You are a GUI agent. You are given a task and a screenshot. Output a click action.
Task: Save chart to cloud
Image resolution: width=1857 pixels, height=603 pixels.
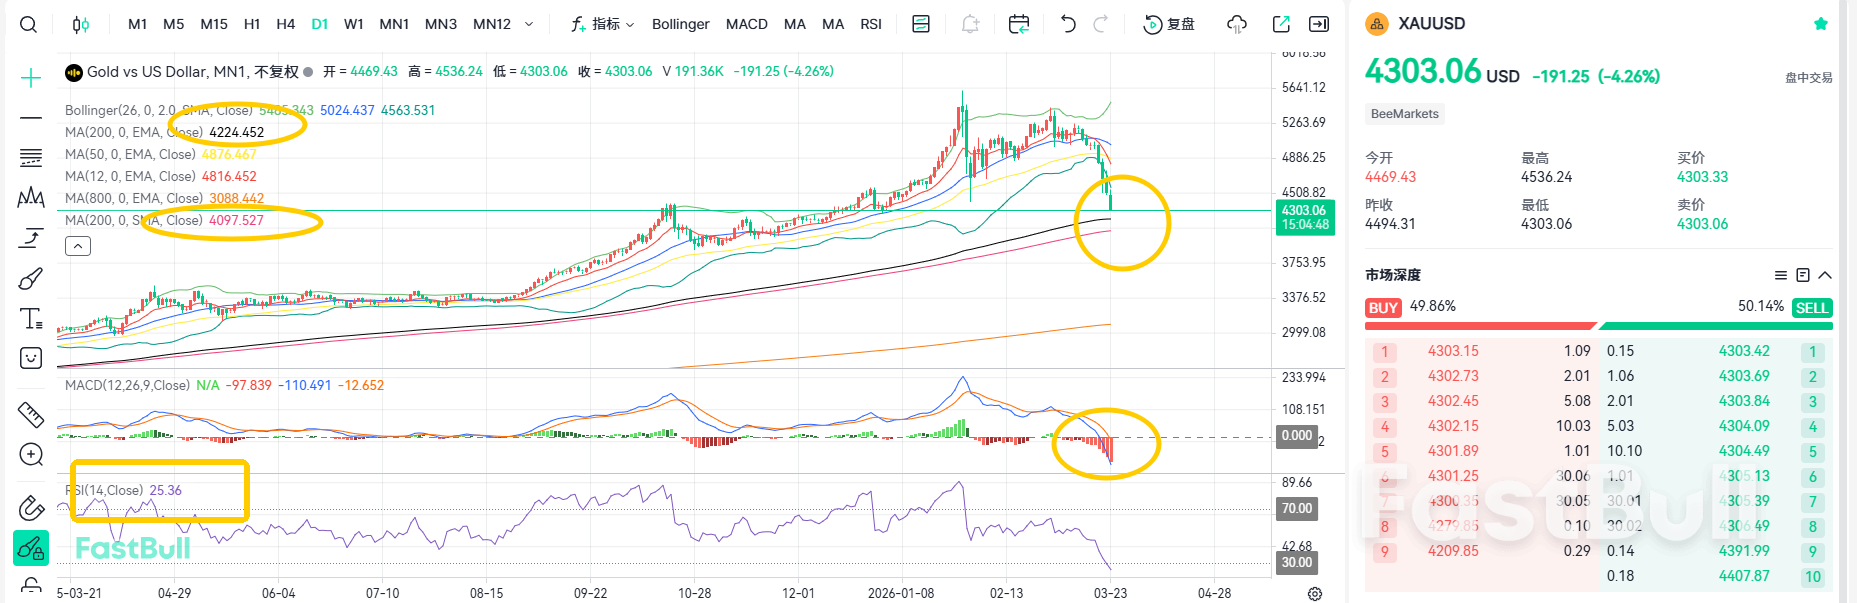pos(1237,24)
